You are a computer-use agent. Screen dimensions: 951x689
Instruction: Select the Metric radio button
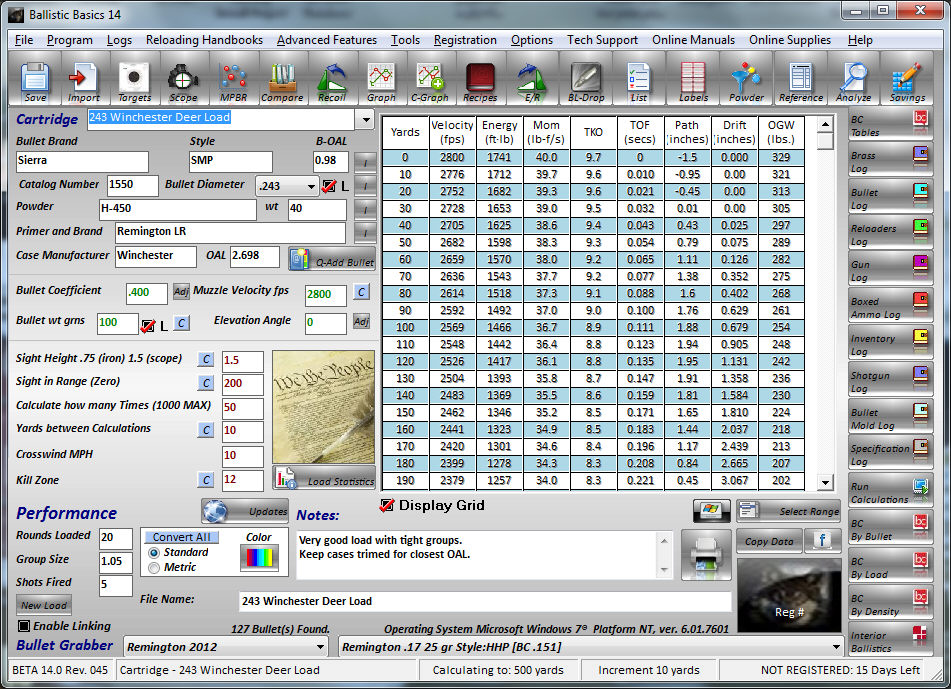tap(154, 568)
